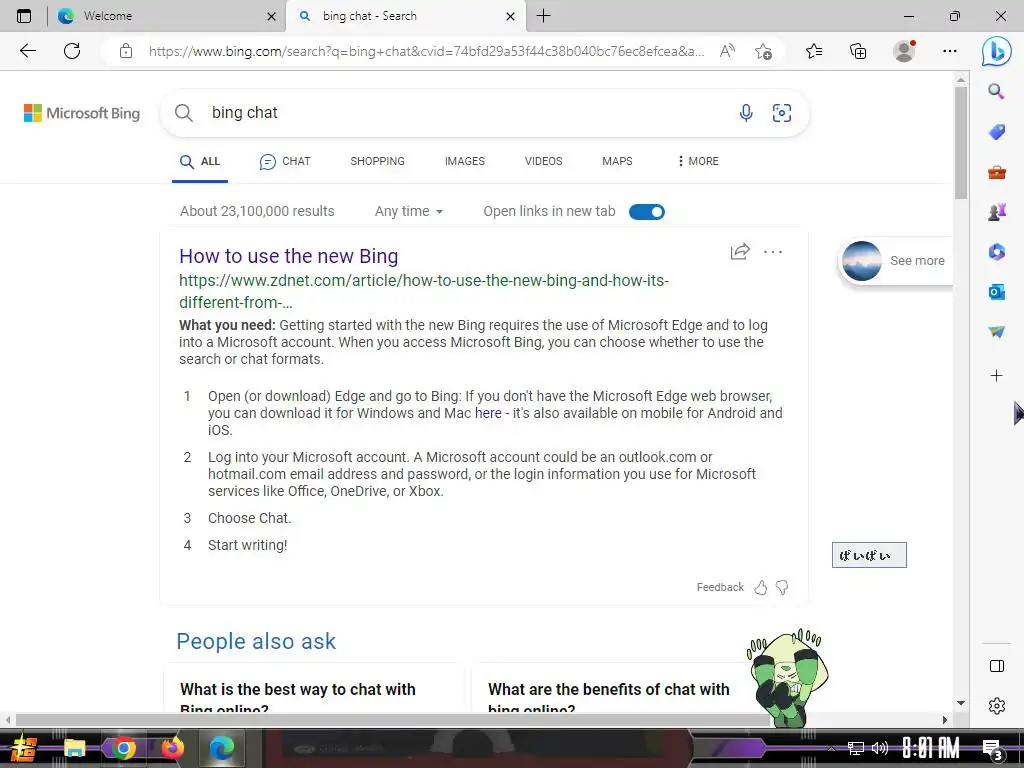This screenshot has width=1024, height=768.
Task: Click the address bar URL
Action: [426, 51]
